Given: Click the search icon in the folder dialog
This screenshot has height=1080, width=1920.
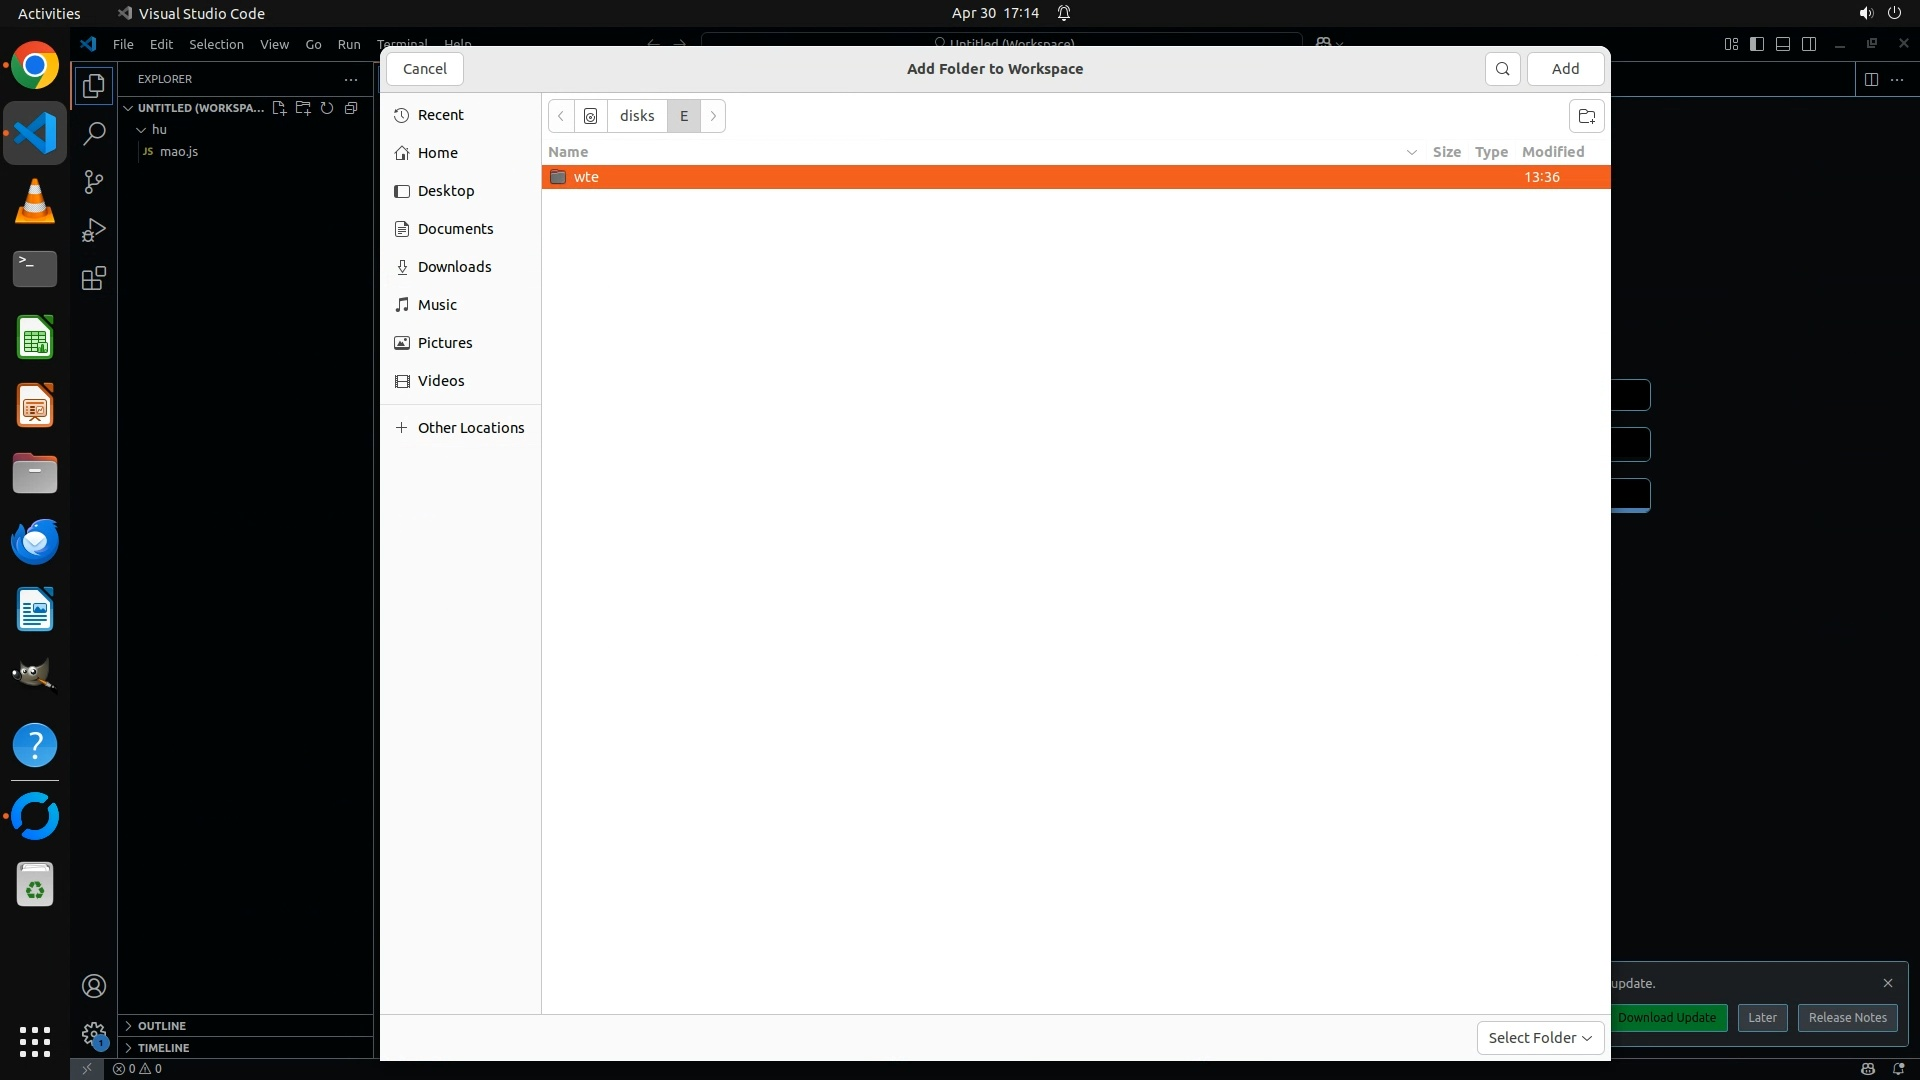Looking at the screenshot, I should [1502, 69].
